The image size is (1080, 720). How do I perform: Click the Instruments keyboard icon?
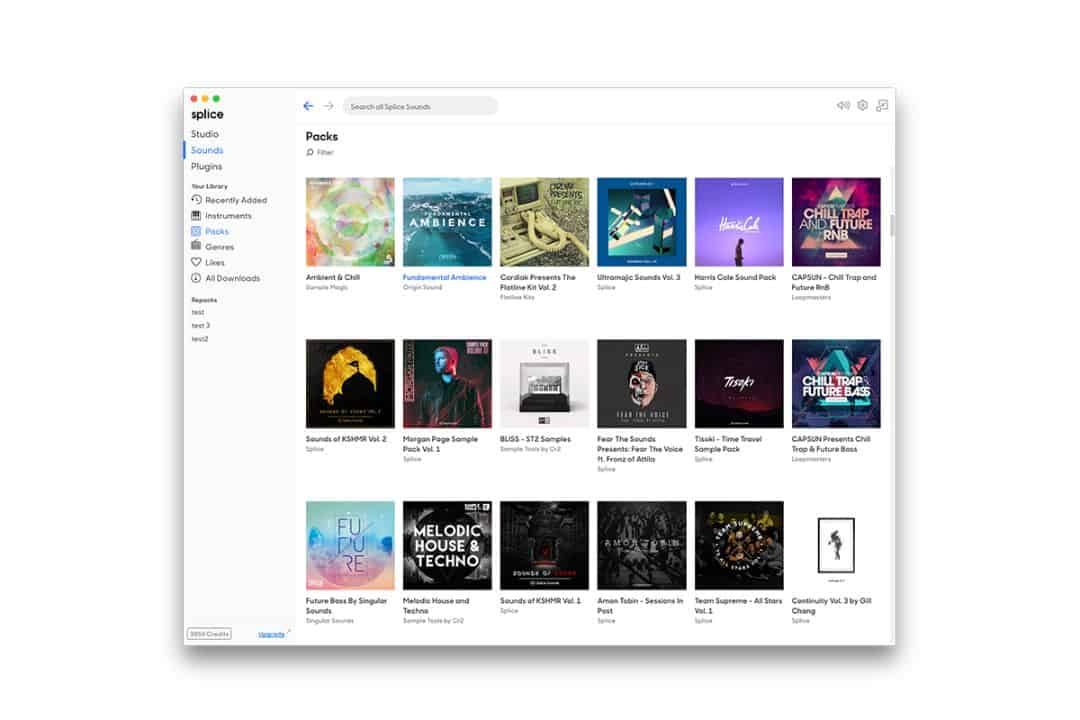[x=196, y=216]
